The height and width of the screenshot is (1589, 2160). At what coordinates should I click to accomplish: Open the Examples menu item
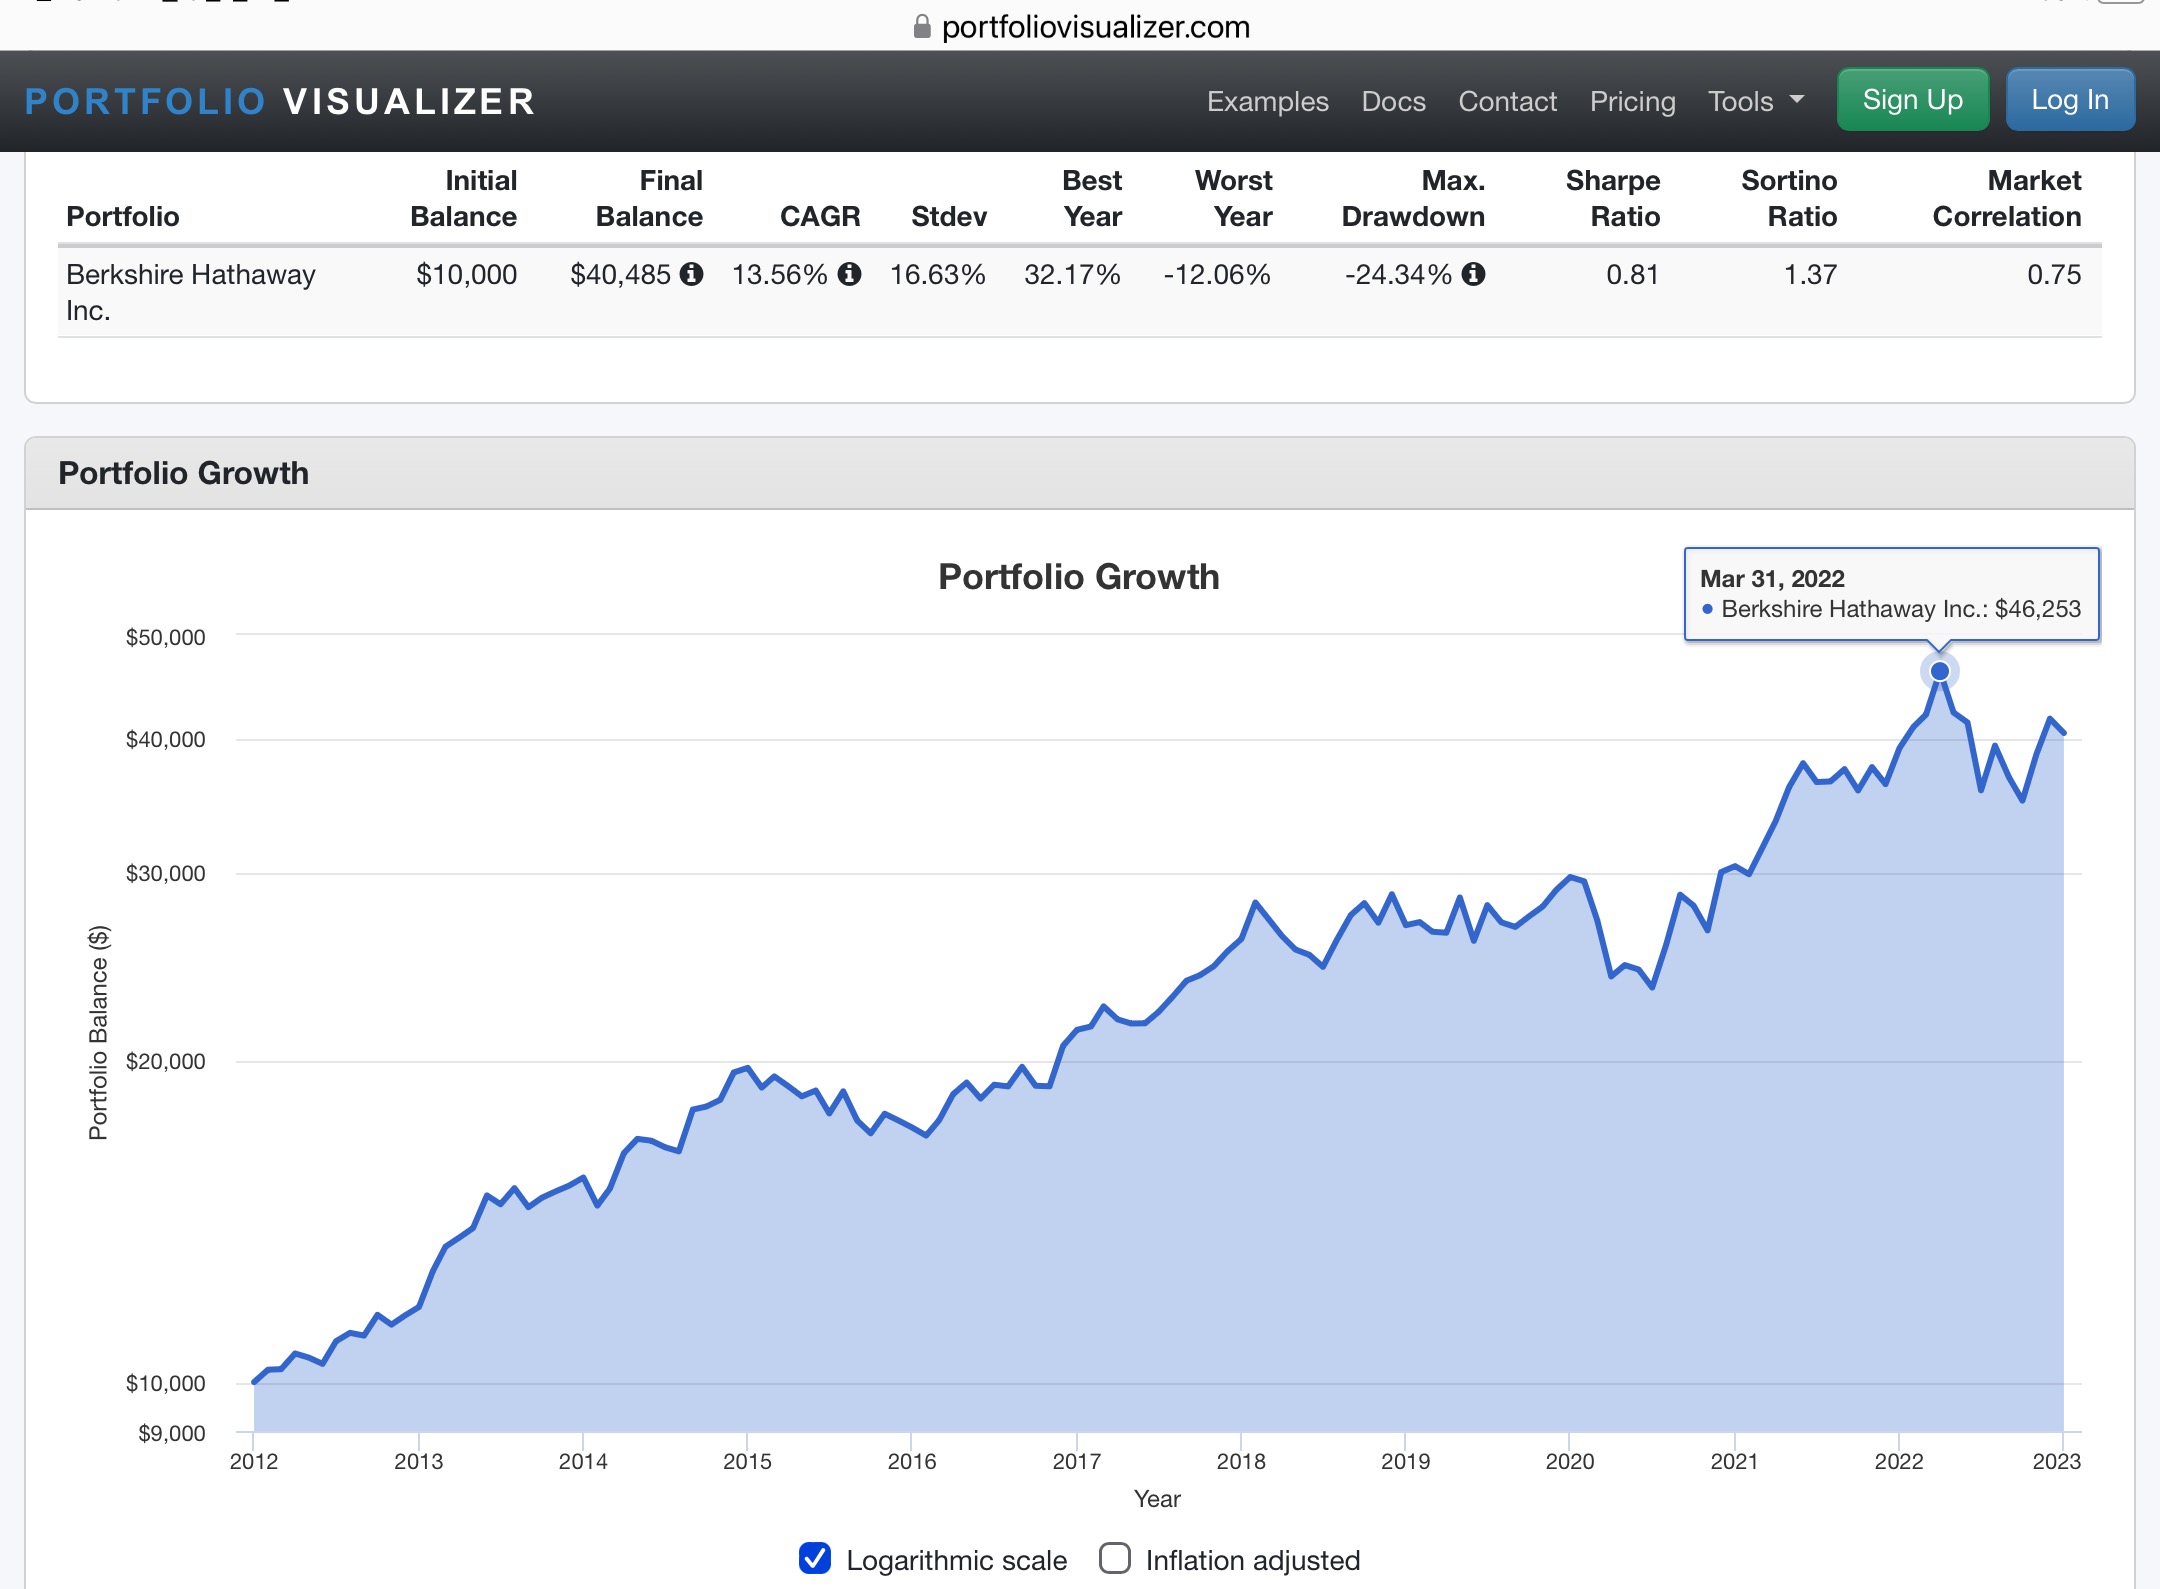point(1267,101)
